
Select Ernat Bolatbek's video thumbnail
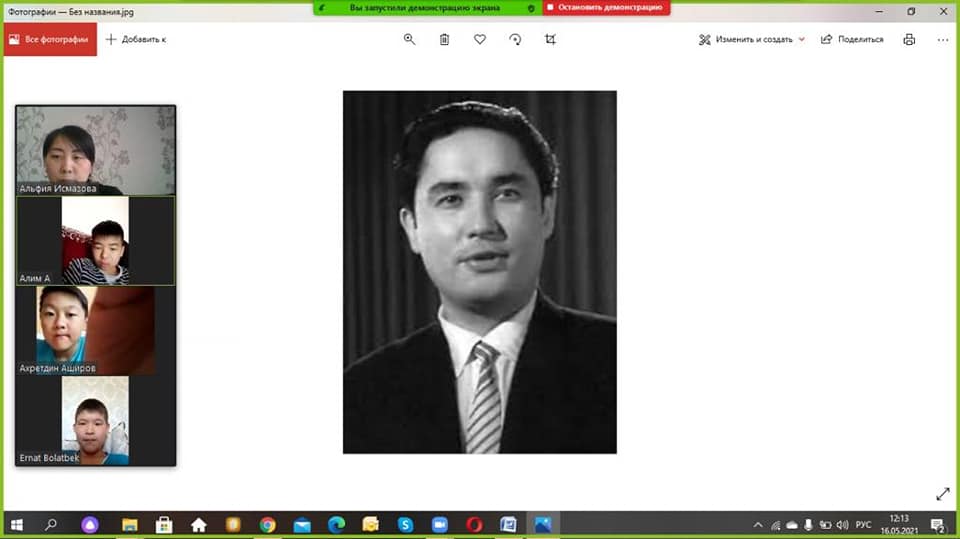tap(95, 420)
